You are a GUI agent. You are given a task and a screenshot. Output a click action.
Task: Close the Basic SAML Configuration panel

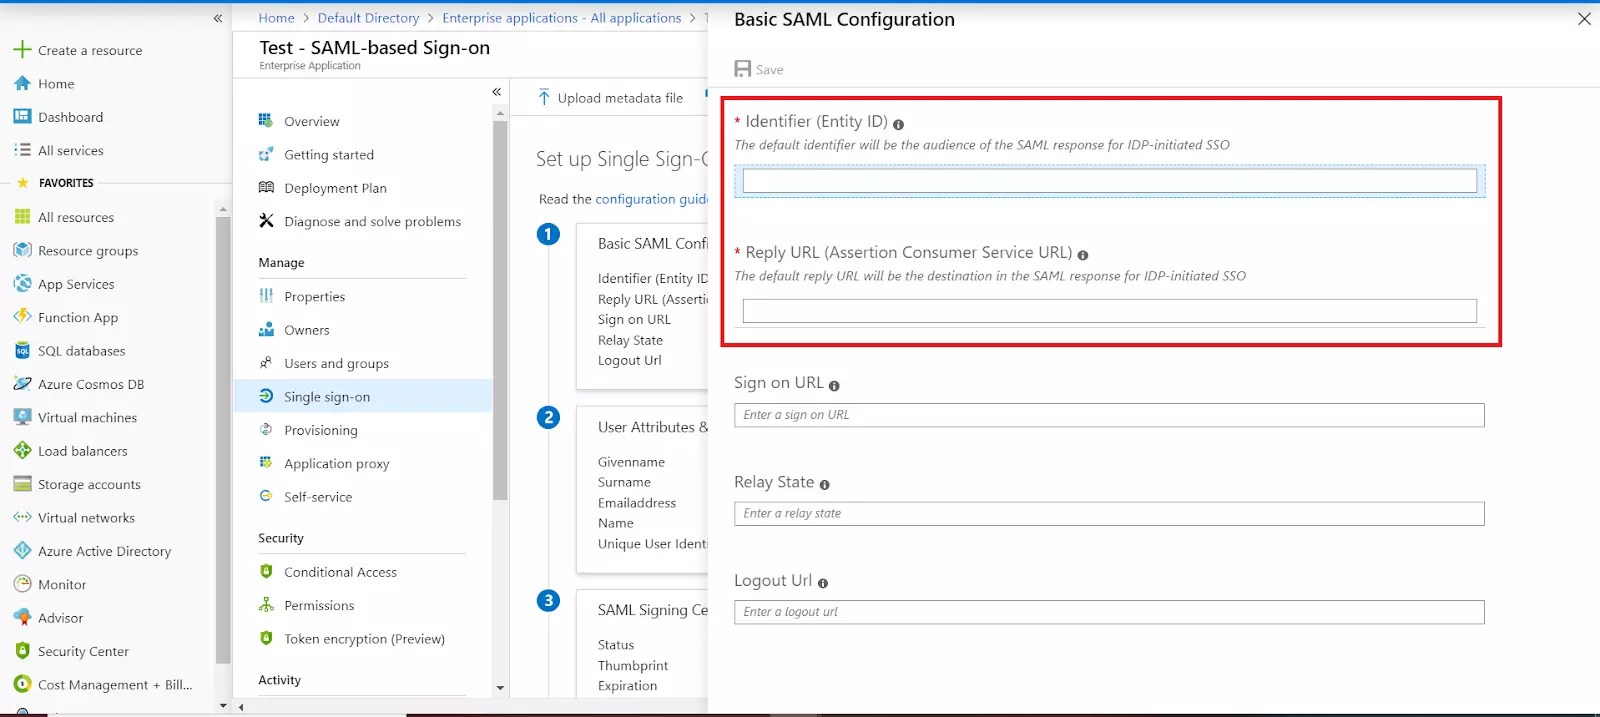[x=1584, y=19]
